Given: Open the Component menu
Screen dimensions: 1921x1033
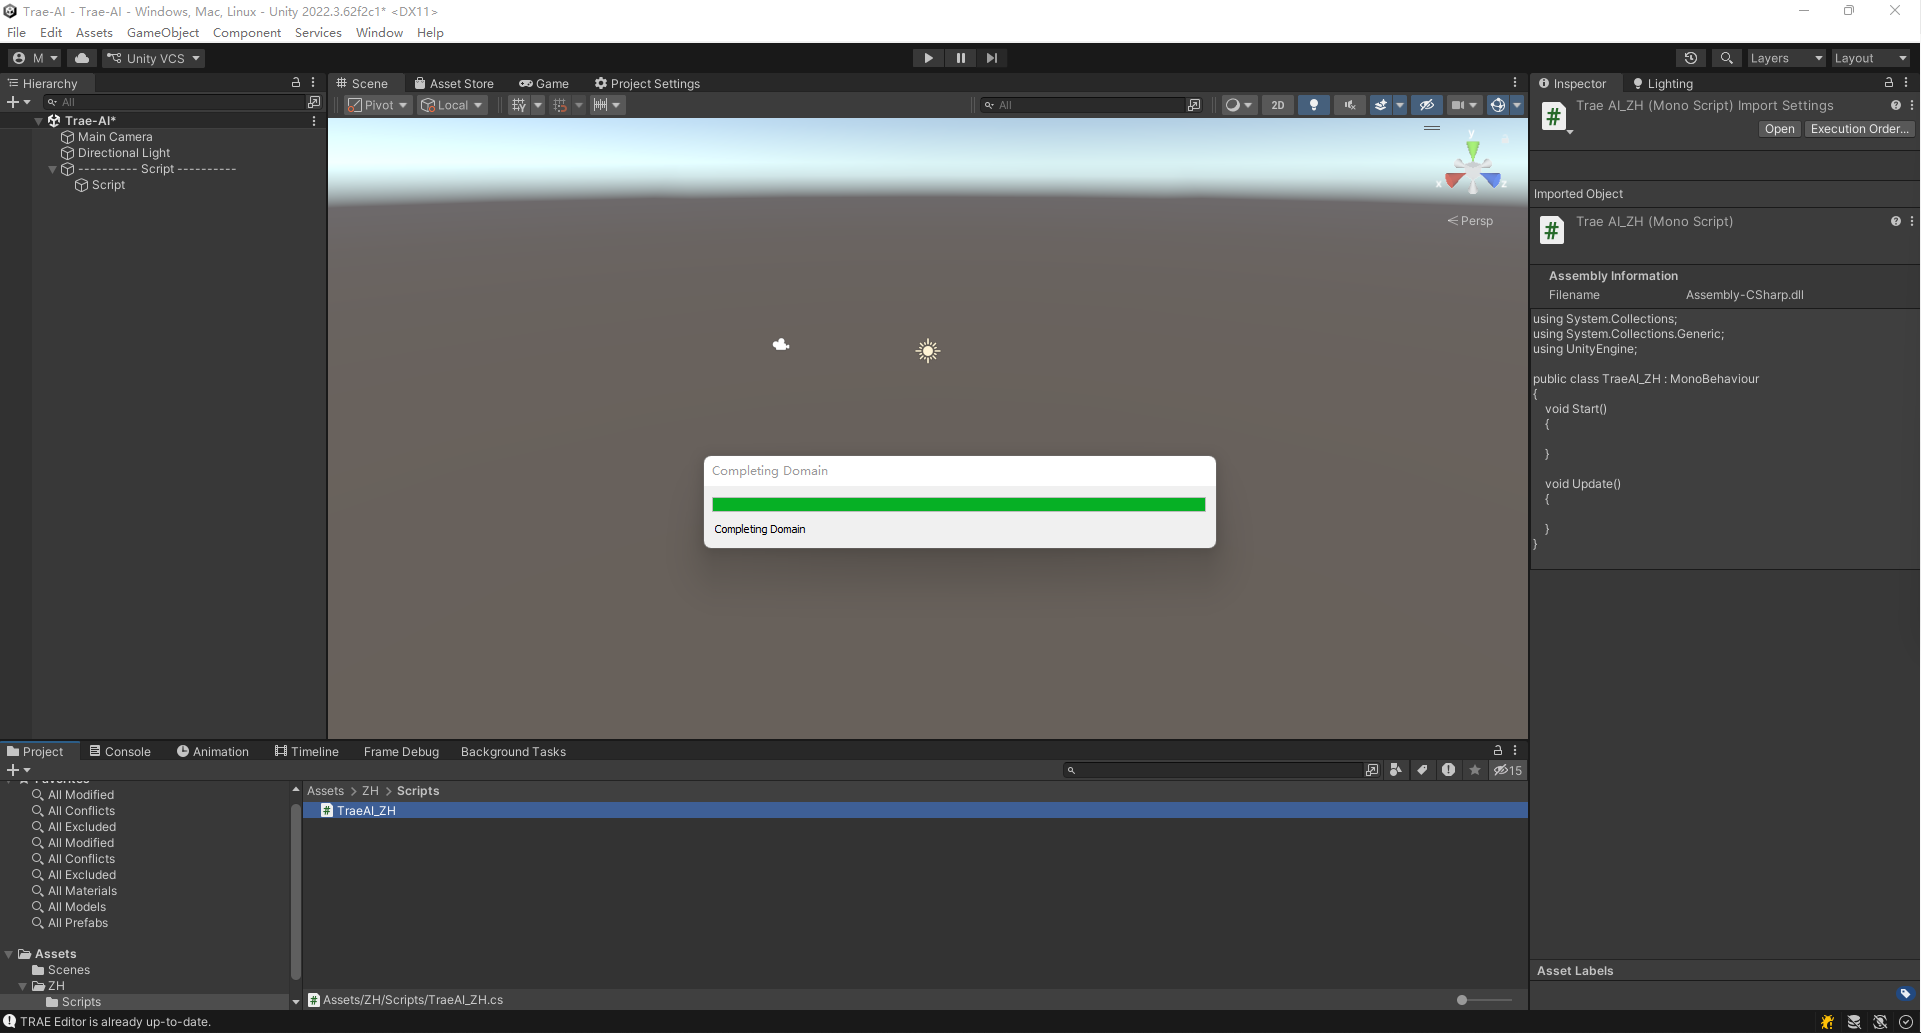Looking at the screenshot, I should [247, 33].
